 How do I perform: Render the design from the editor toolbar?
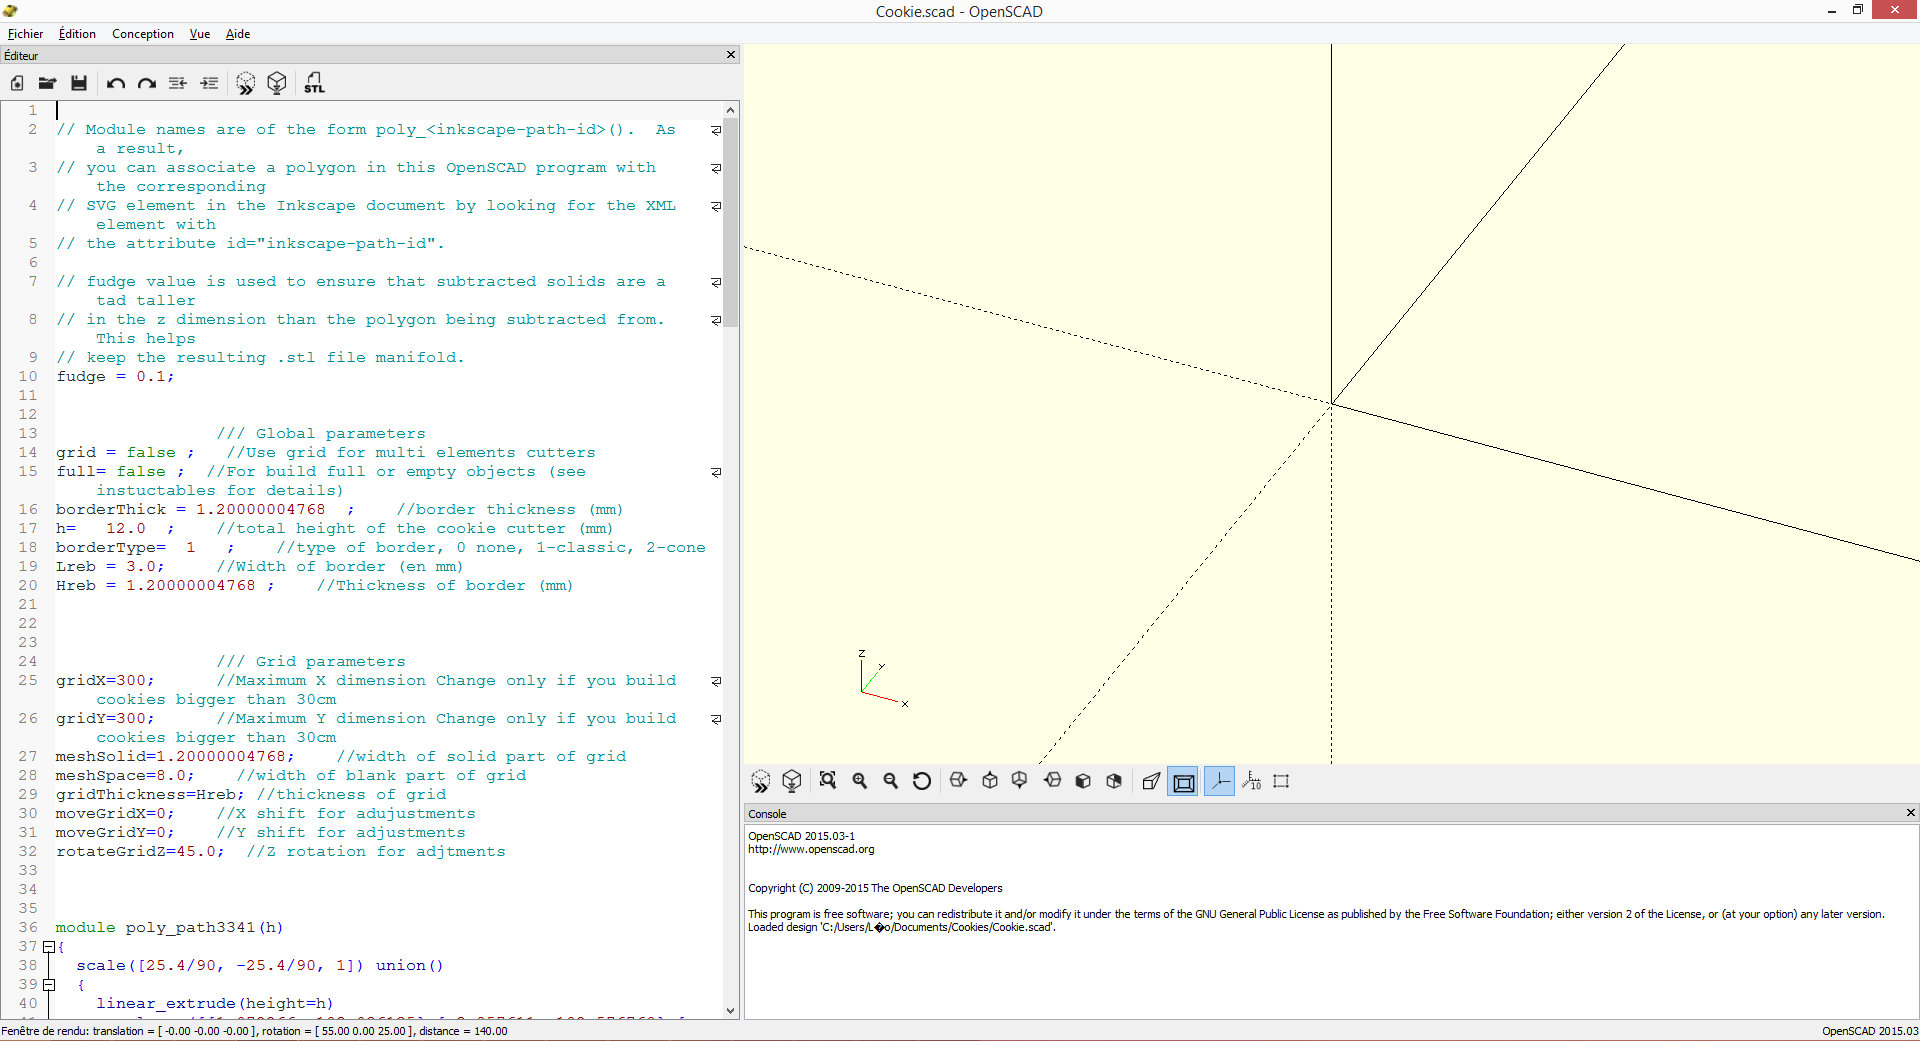(277, 83)
